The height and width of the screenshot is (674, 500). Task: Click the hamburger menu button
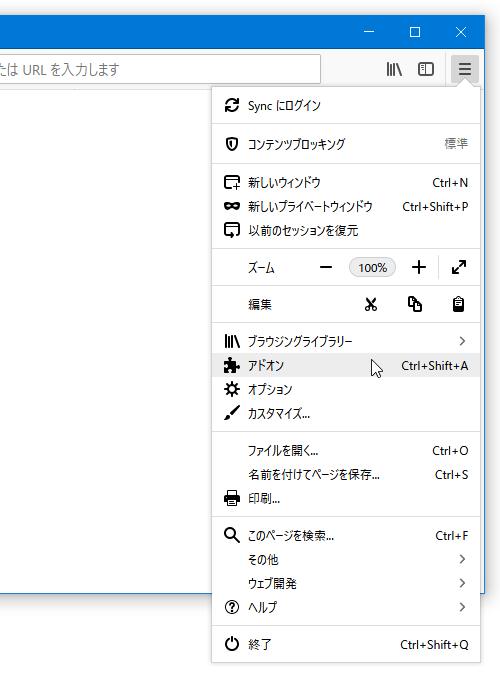click(464, 69)
